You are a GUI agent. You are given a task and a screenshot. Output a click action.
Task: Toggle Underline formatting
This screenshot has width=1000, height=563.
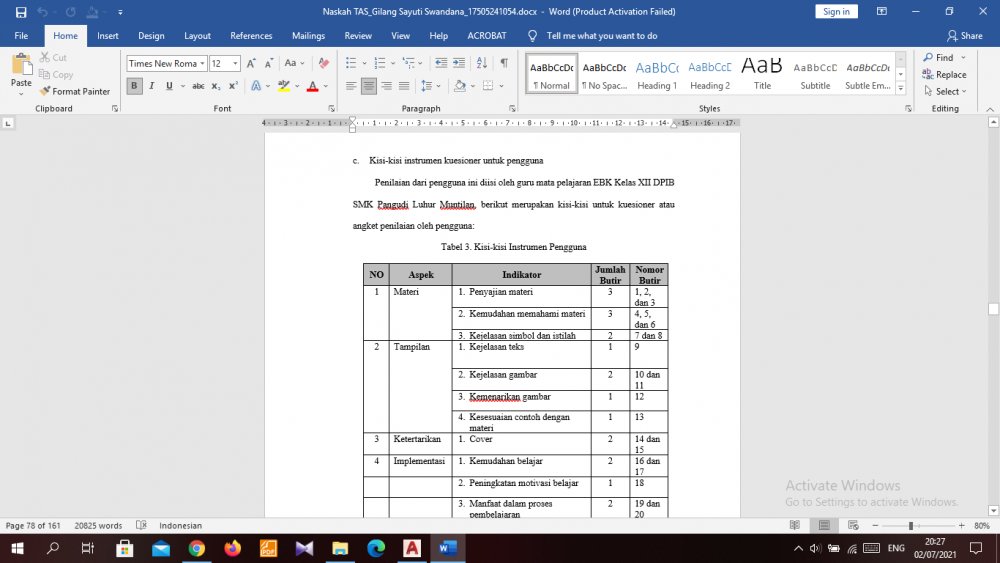(169, 85)
